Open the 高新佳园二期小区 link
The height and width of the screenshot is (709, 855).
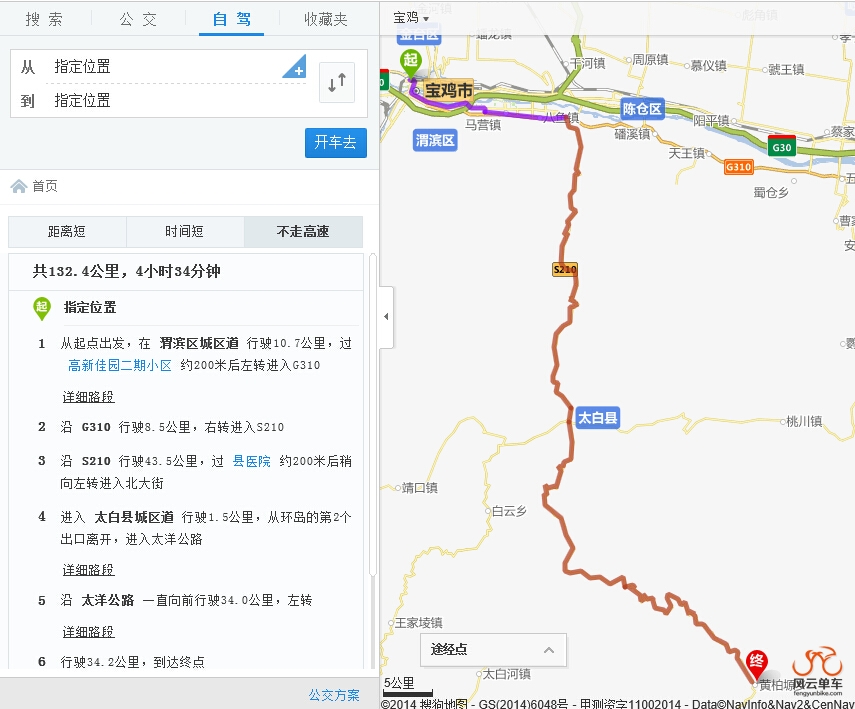tap(120, 365)
